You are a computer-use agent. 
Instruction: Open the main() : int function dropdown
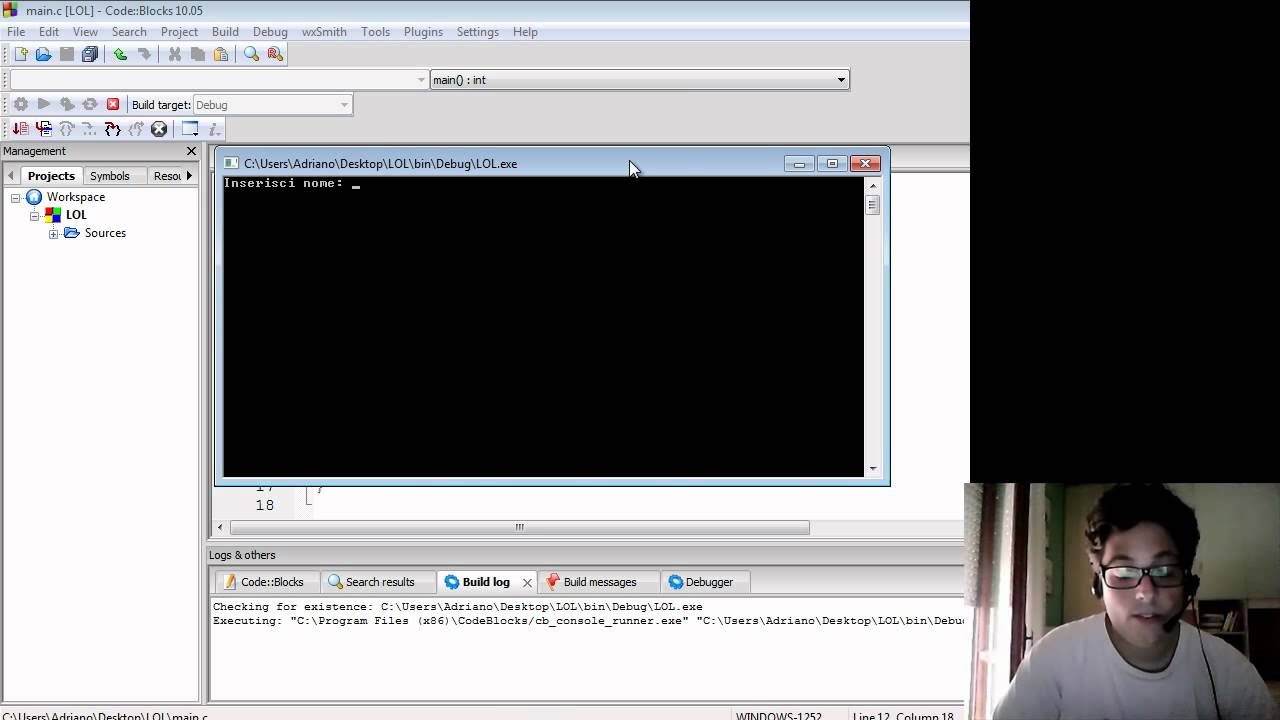click(x=640, y=80)
